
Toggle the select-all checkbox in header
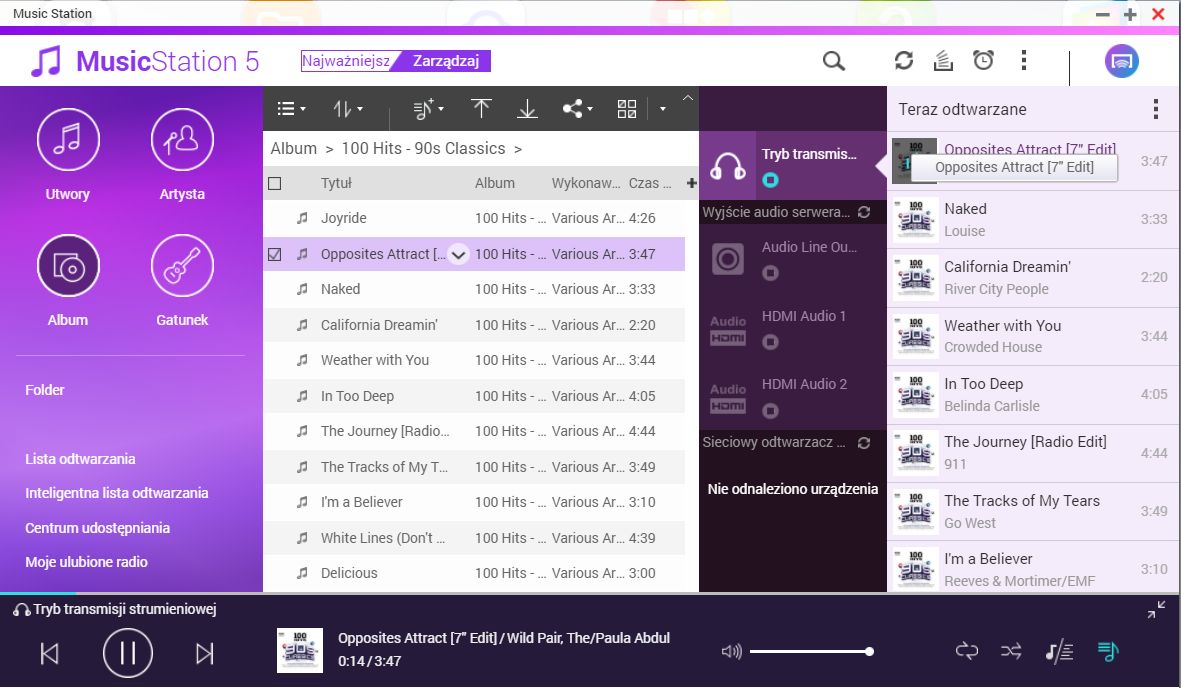(x=275, y=183)
